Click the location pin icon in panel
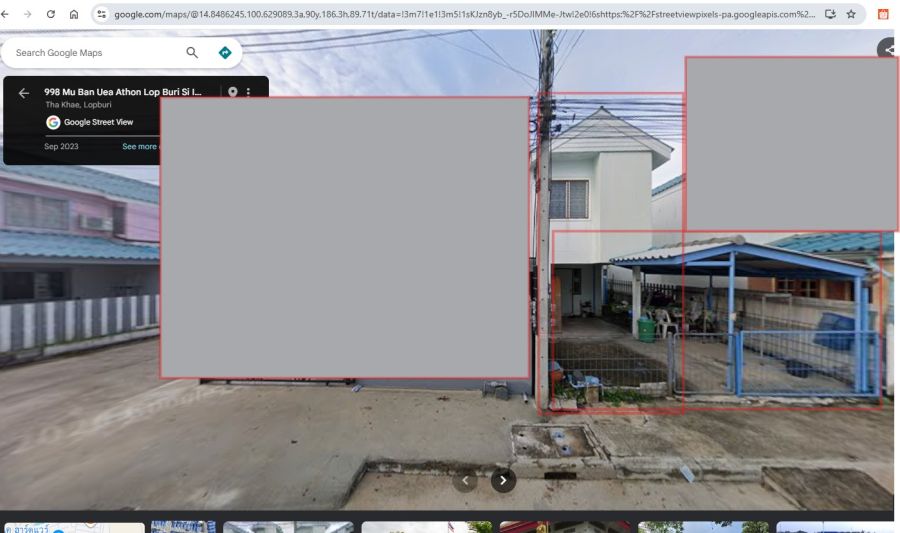Viewport: 900px width, 533px height. click(233, 92)
